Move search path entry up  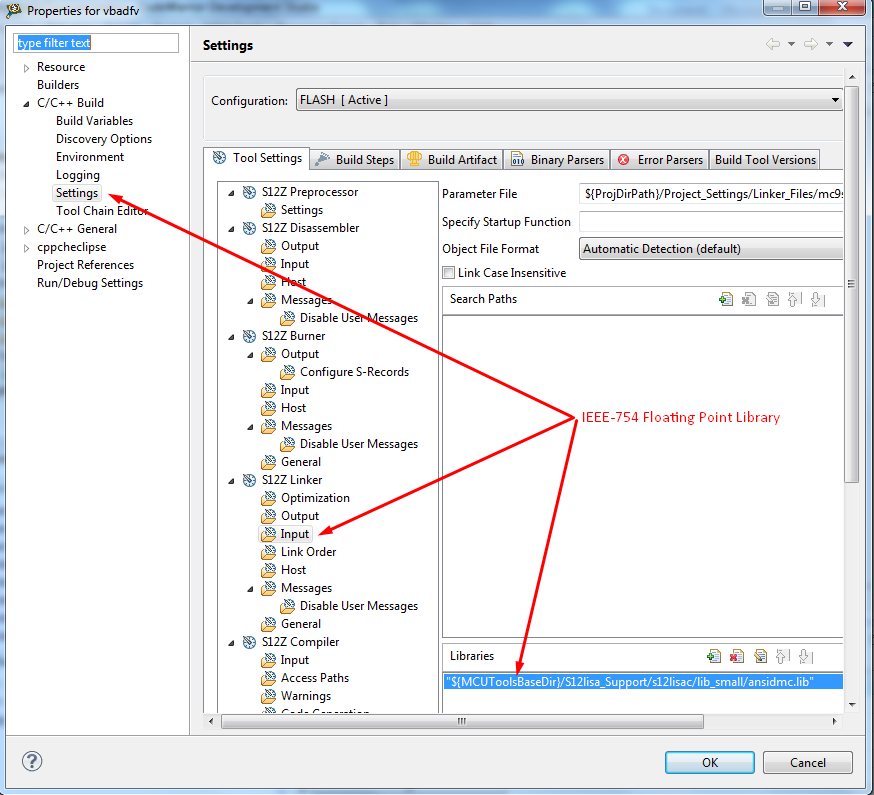(795, 299)
